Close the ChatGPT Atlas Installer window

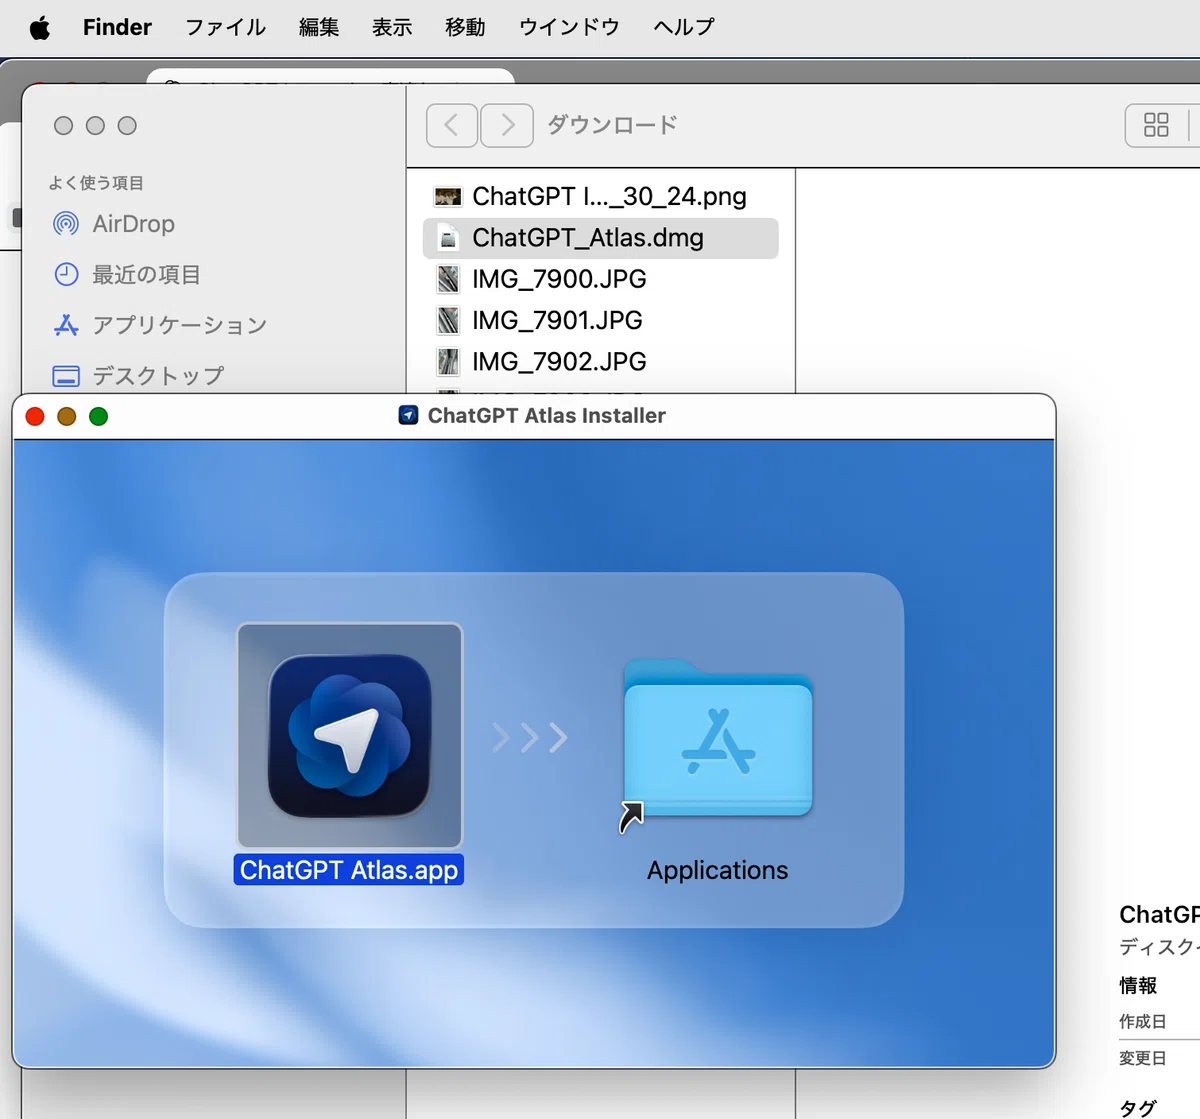[x=35, y=416]
